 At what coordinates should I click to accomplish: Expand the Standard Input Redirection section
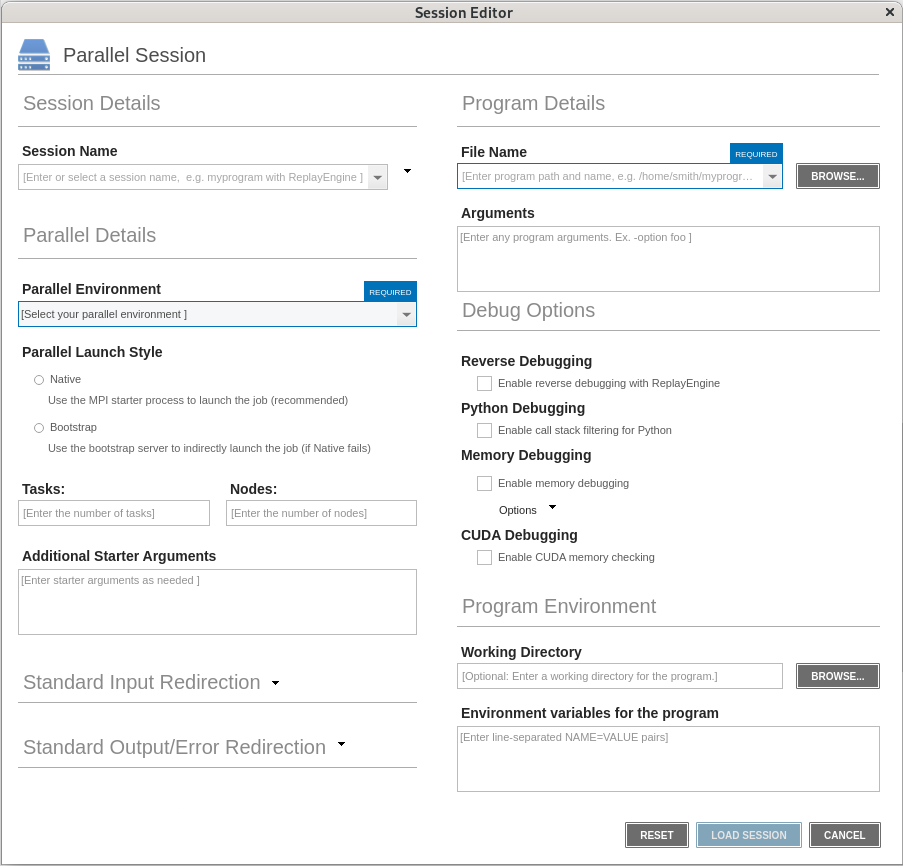point(275,683)
